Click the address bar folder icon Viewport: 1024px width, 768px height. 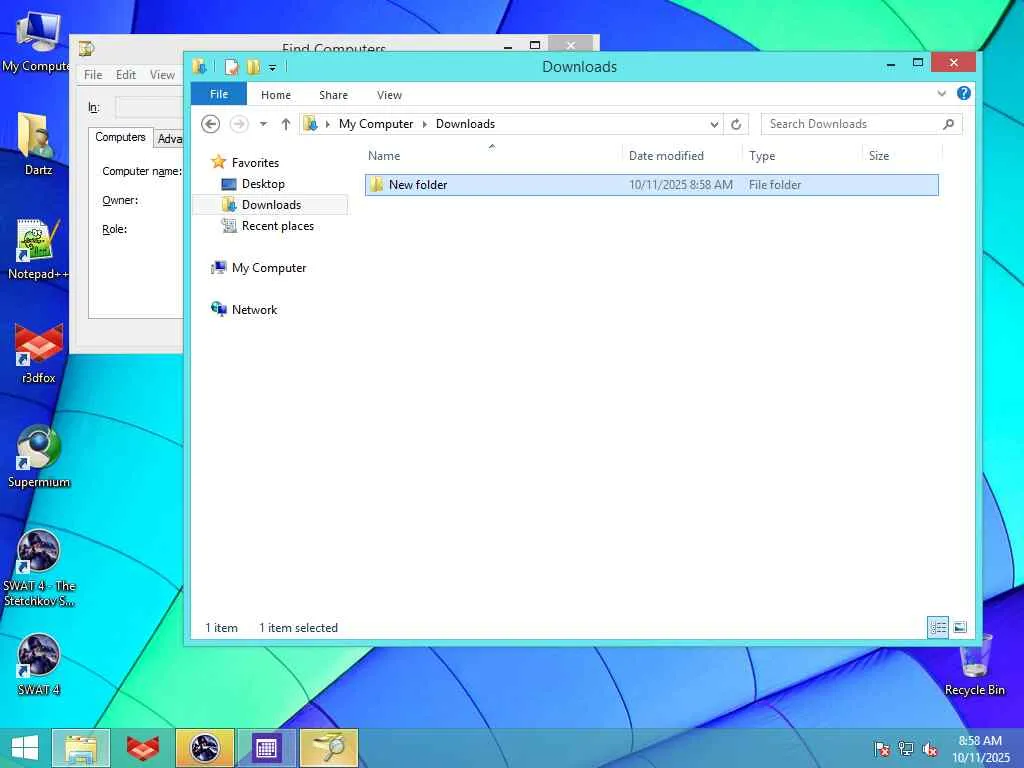[x=312, y=124]
